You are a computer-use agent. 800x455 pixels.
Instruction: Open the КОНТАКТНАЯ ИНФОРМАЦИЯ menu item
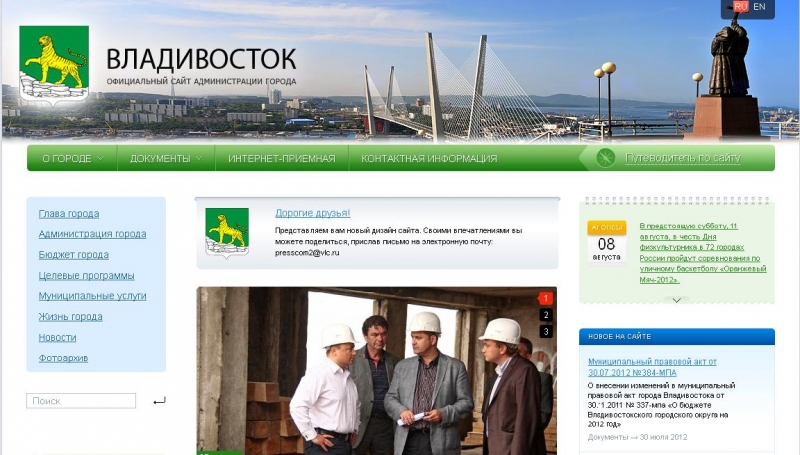click(429, 158)
